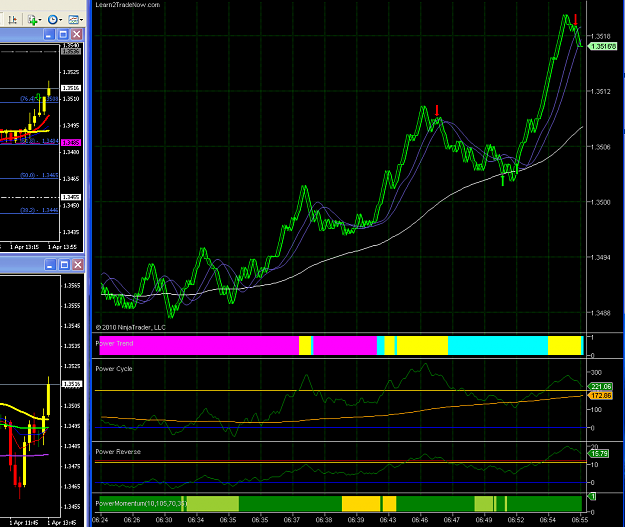Click the green current price tag 1.35168

pos(603,47)
